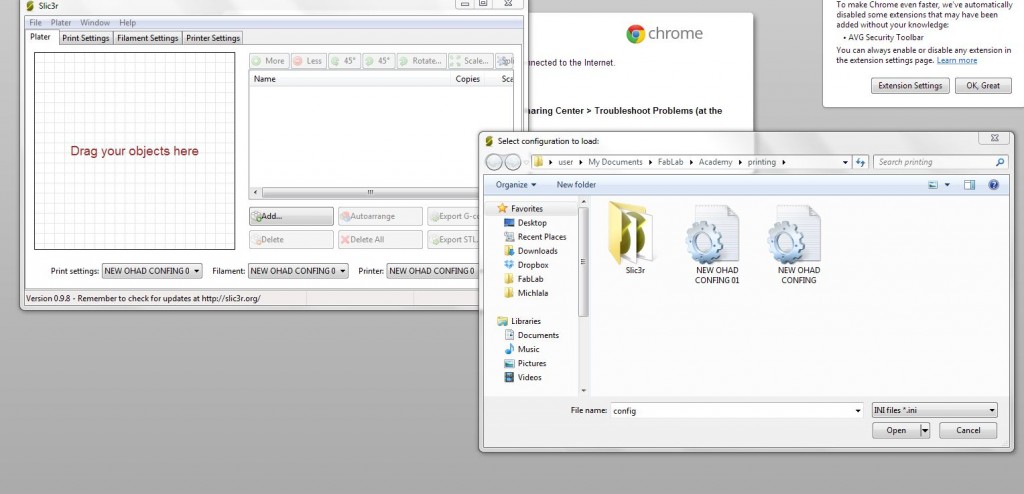
Task: Click Extension Settings in Chrome popup
Action: coord(910,86)
